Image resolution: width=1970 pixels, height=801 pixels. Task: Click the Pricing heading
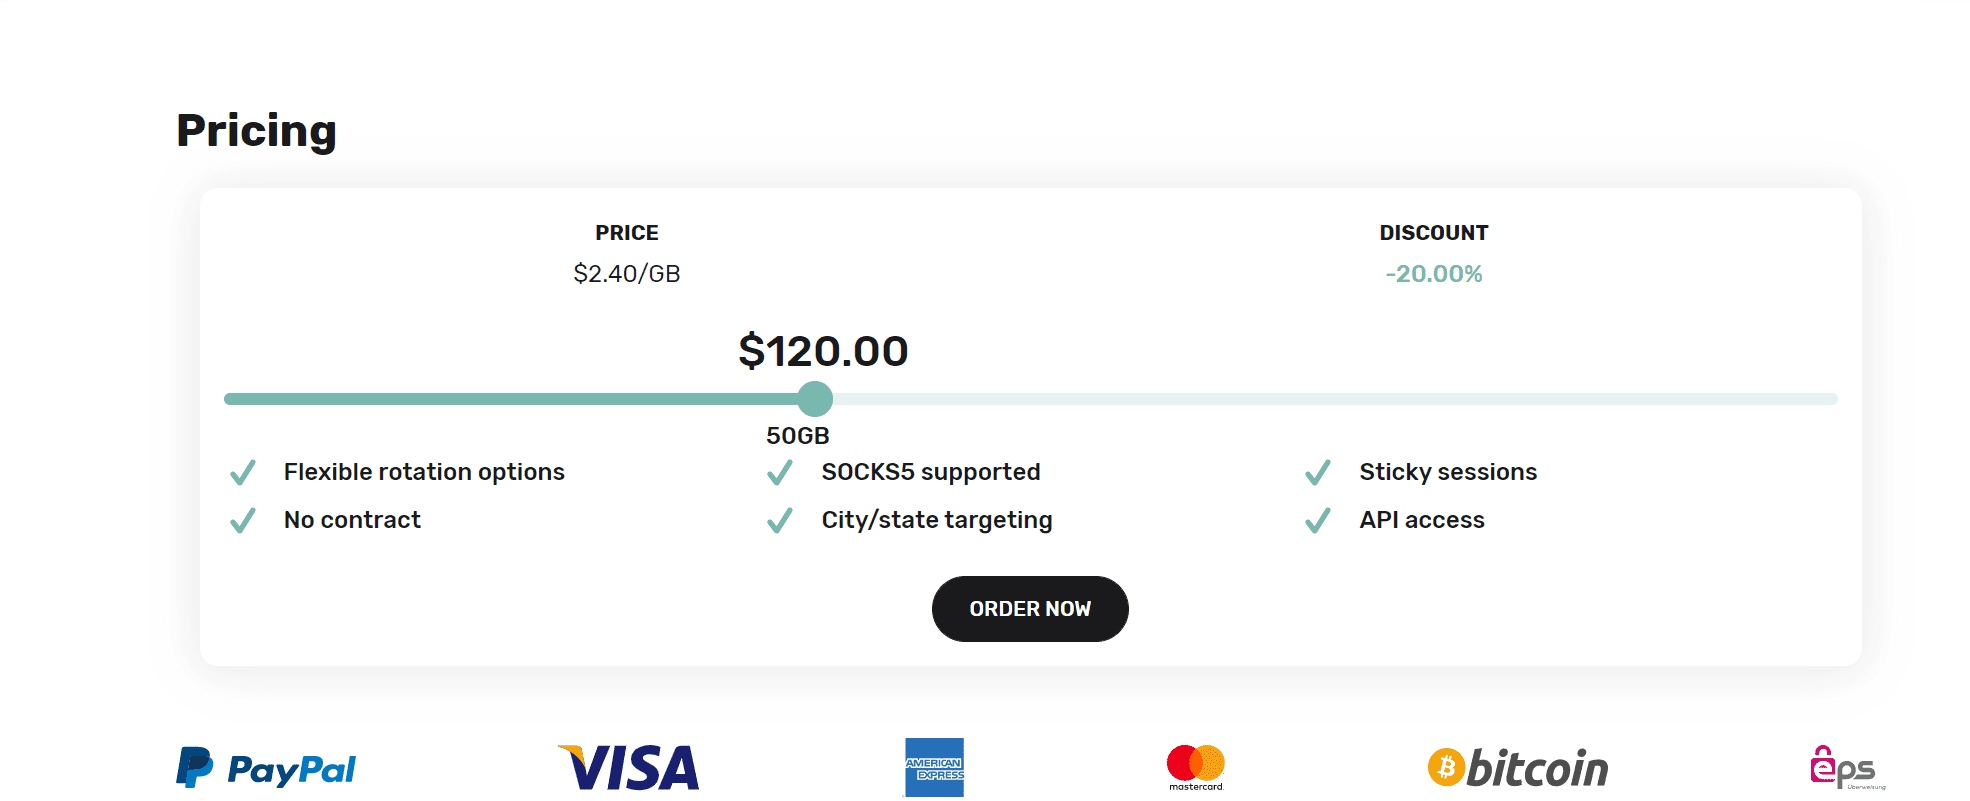coord(257,131)
